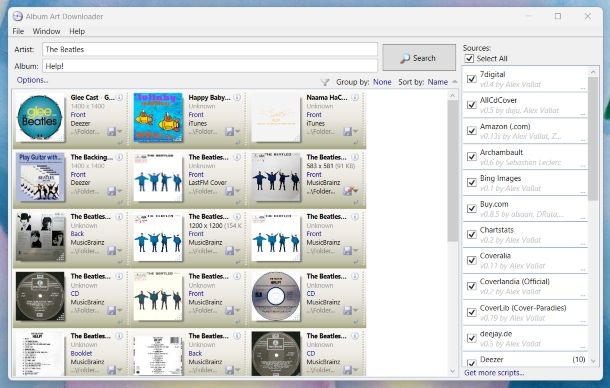This screenshot has width=610, height=388.
Task: Open save dropdown arrow on Naama HaC result
Action: 355,132
